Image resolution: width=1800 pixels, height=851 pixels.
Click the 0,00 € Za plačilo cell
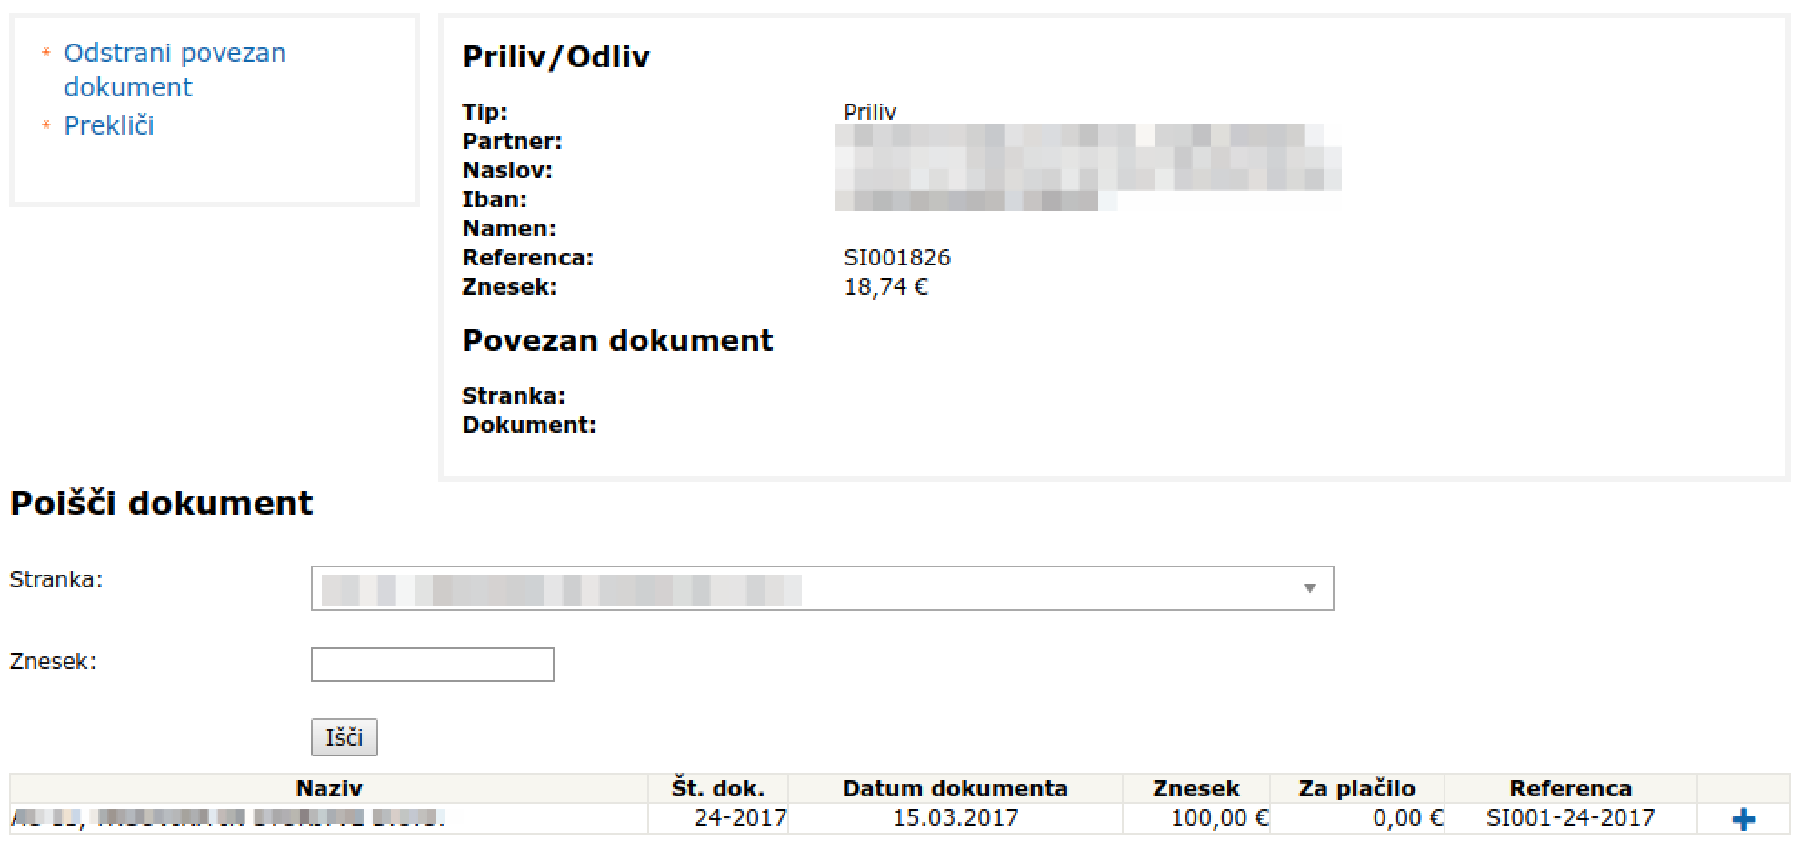click(x=1407, y=818)
